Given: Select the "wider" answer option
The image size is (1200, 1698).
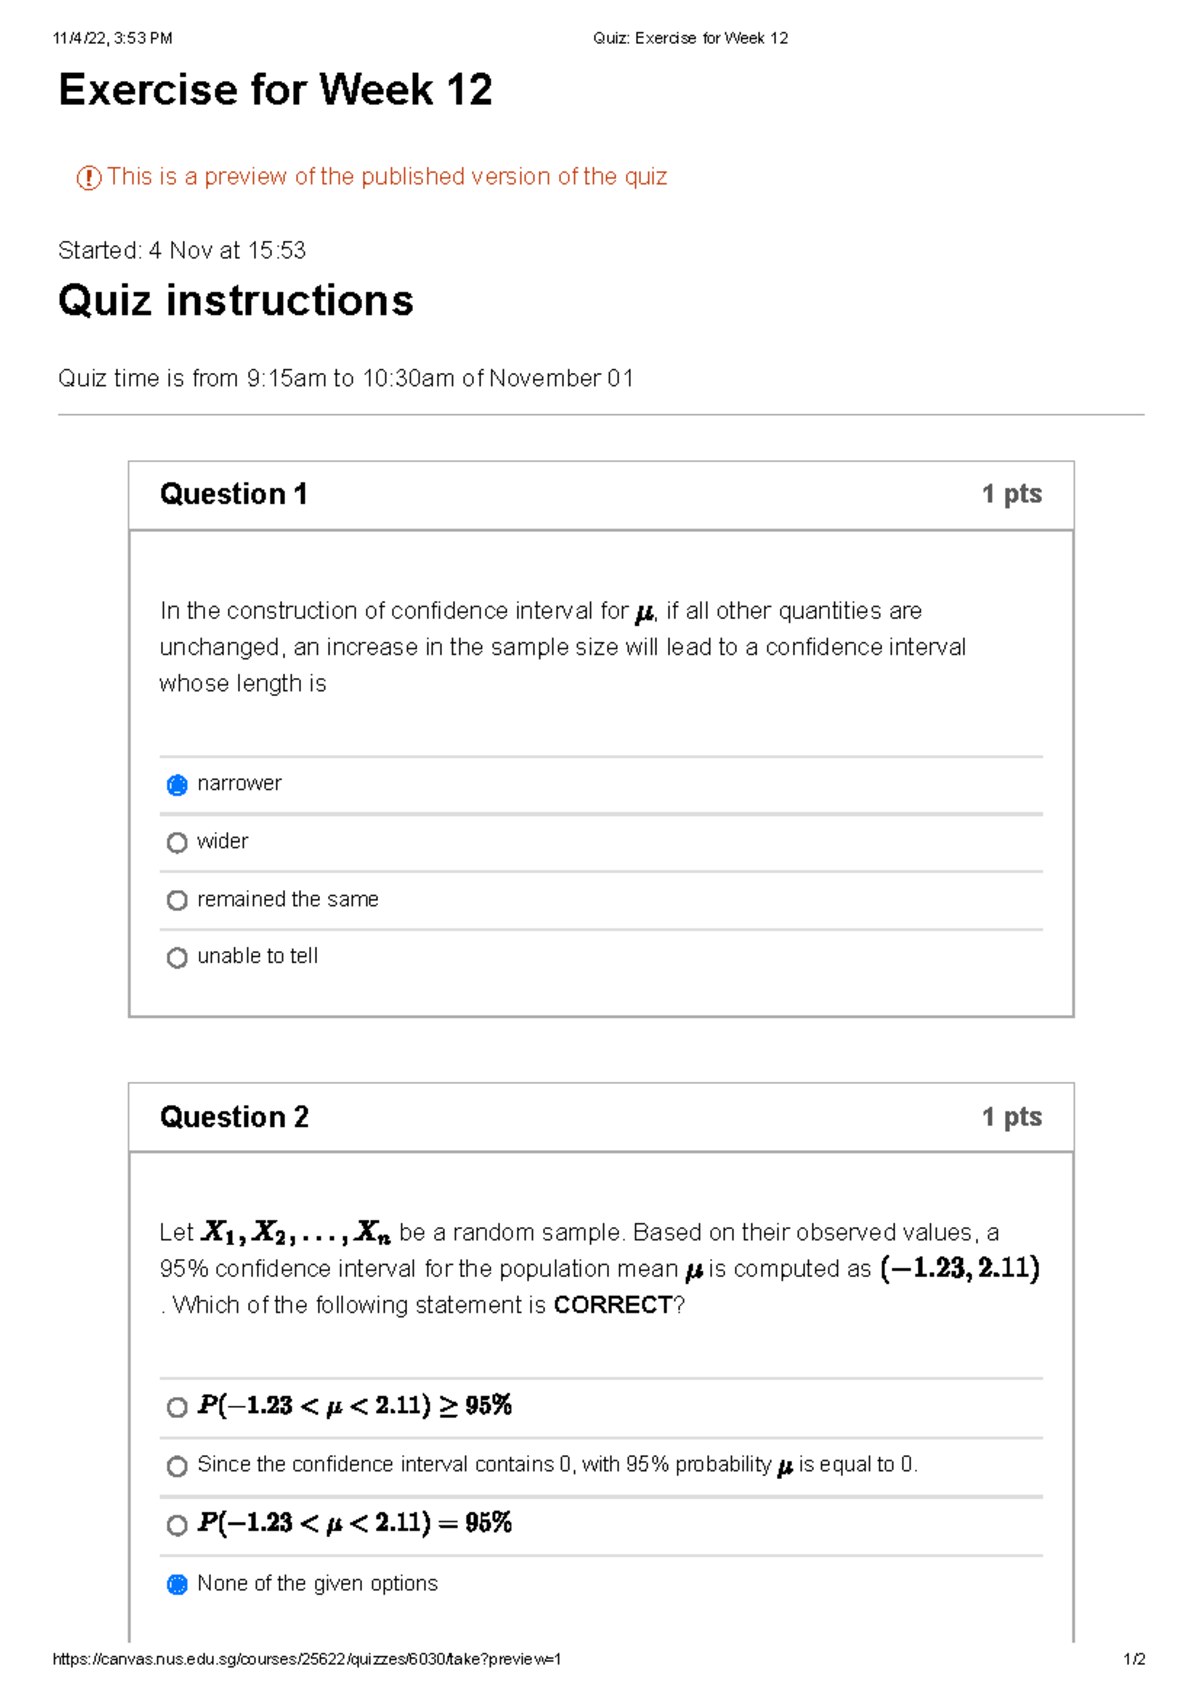Looking at the screenshot, I should coord(224,841).
